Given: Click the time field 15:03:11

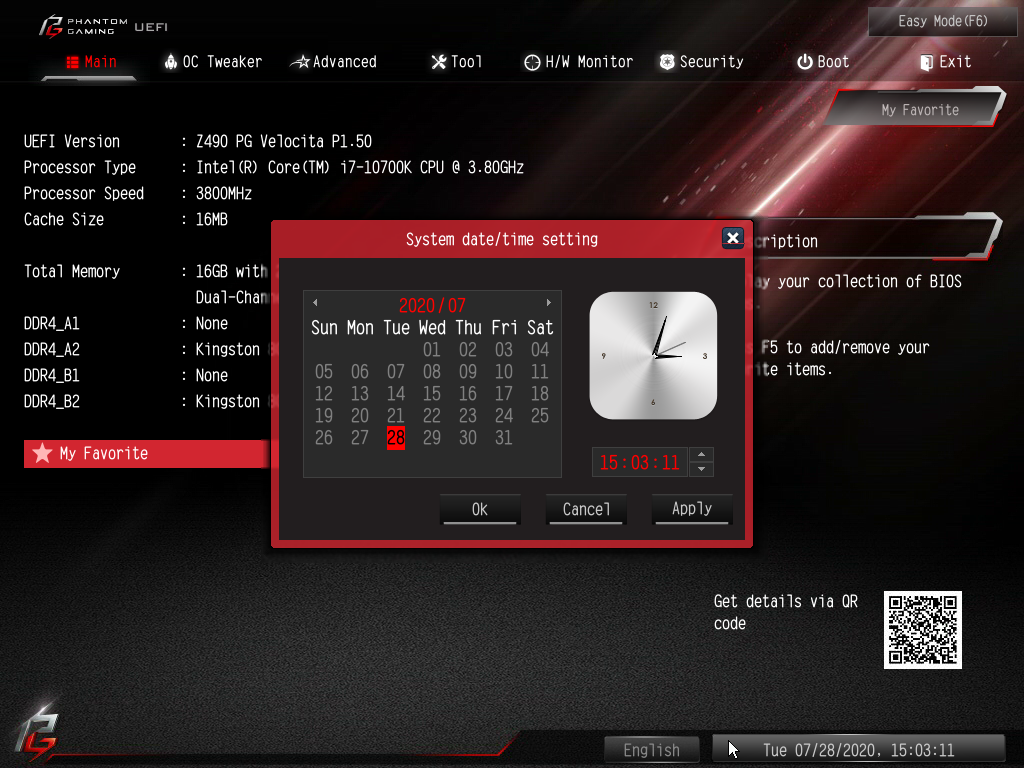Looking at the screenshot, I should (639, 462).
